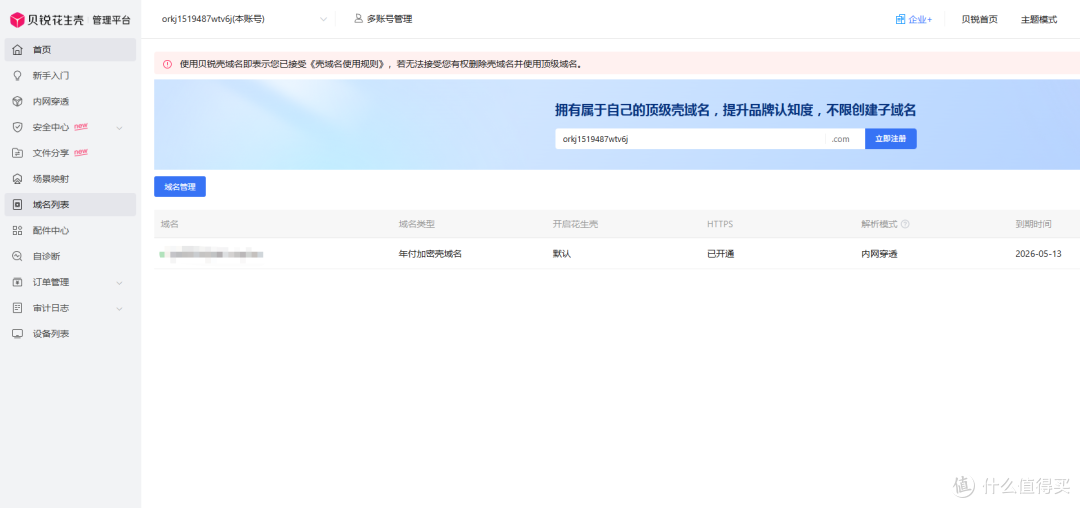Click the 多账号管理 user icon
1080x508 pixels.
tap(358, 19)
